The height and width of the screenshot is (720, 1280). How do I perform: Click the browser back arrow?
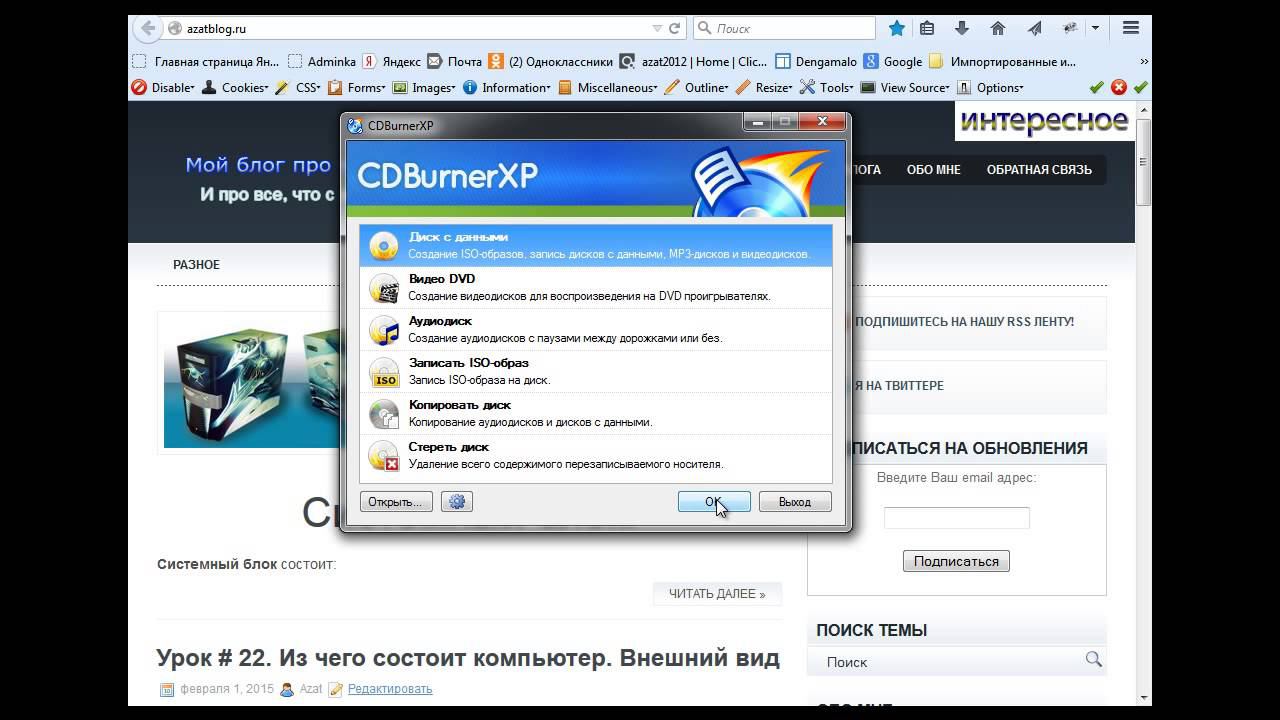[148, 28]
